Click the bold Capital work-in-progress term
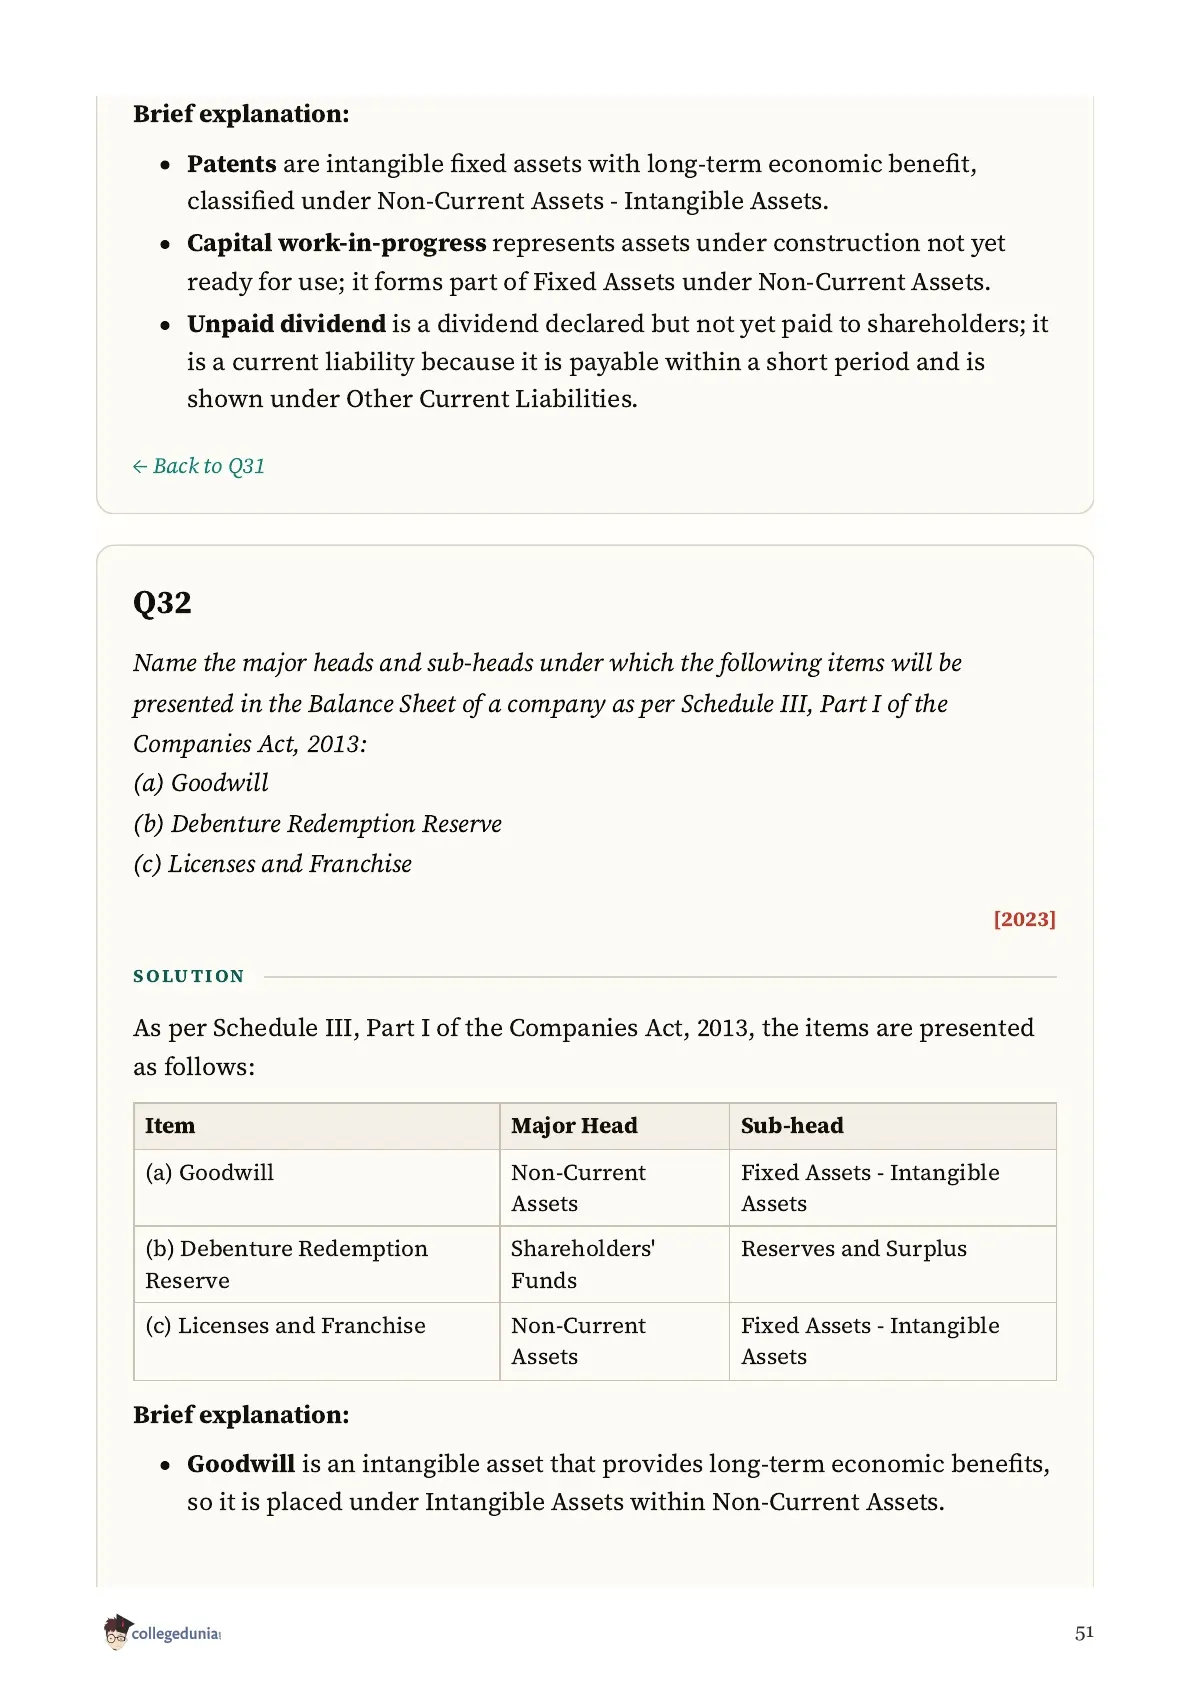This screenshot has height=1684, width=1190. (x=336, y=244)
